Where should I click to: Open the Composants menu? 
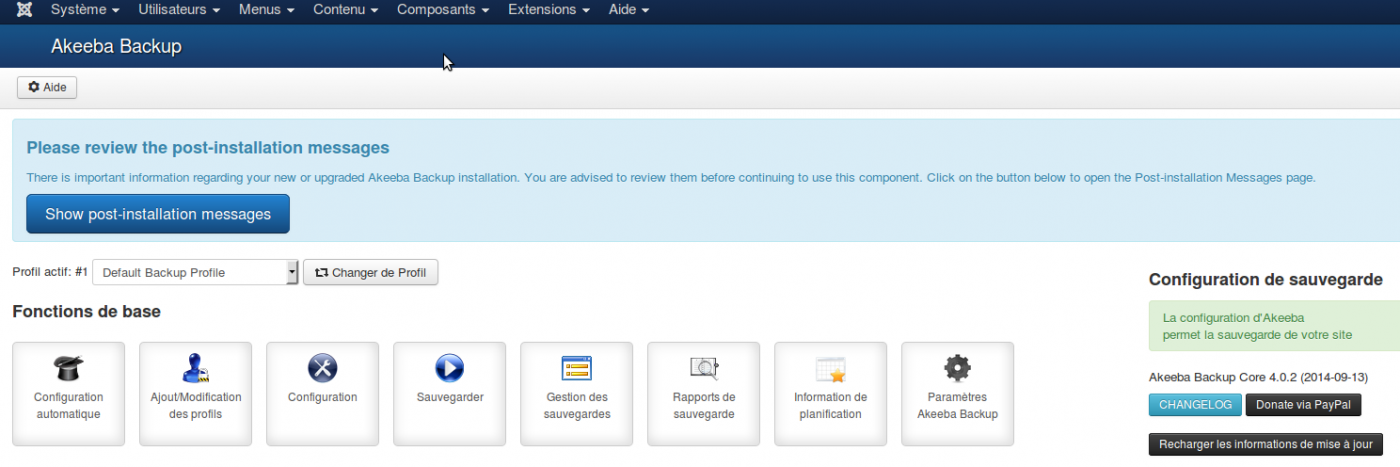click(443, 10)
